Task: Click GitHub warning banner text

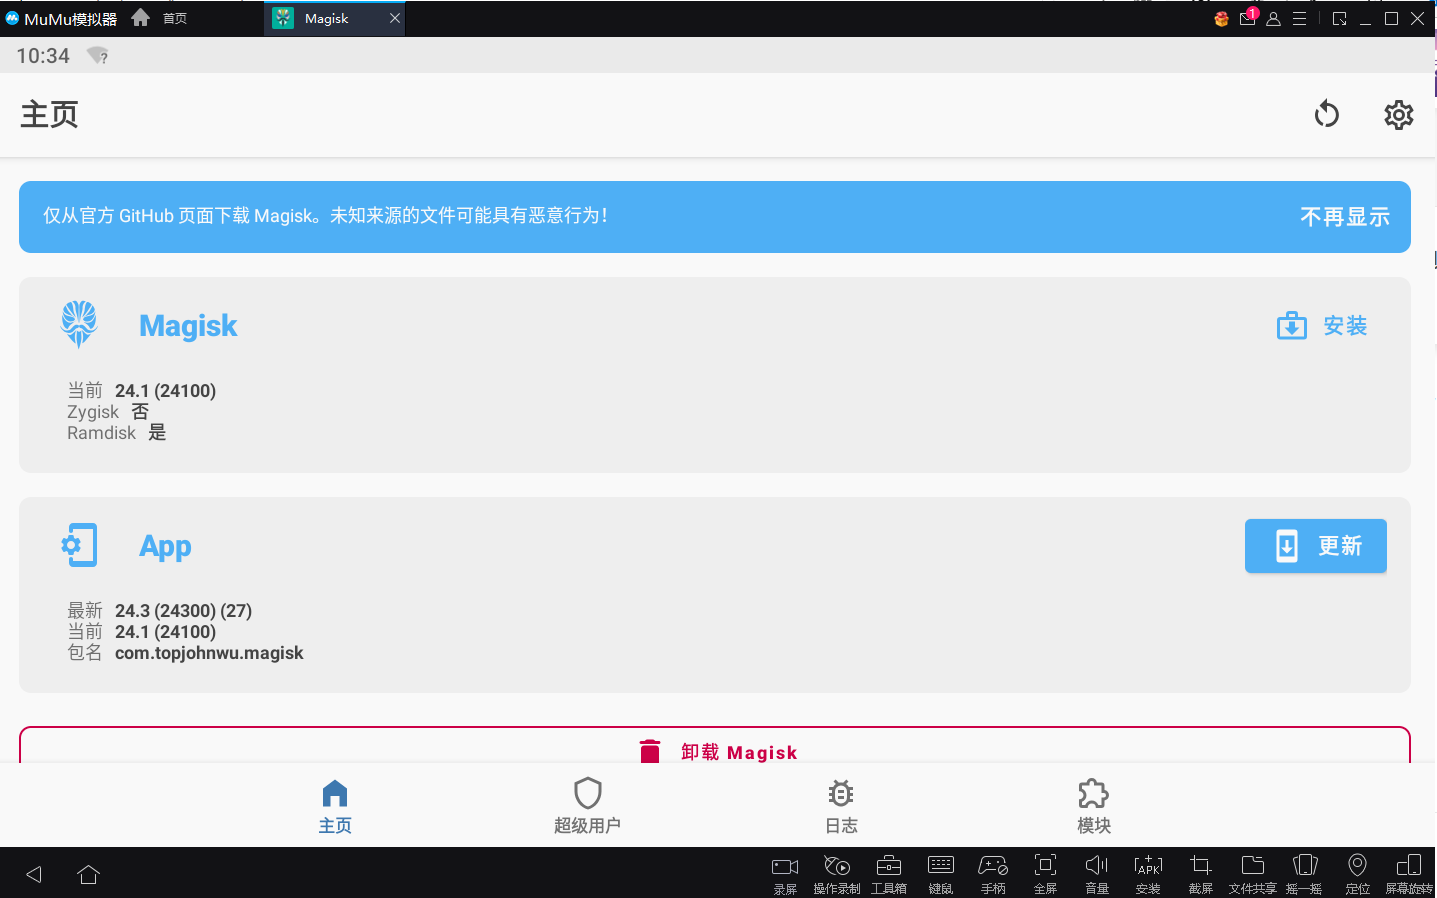Action: click(326, 216)
